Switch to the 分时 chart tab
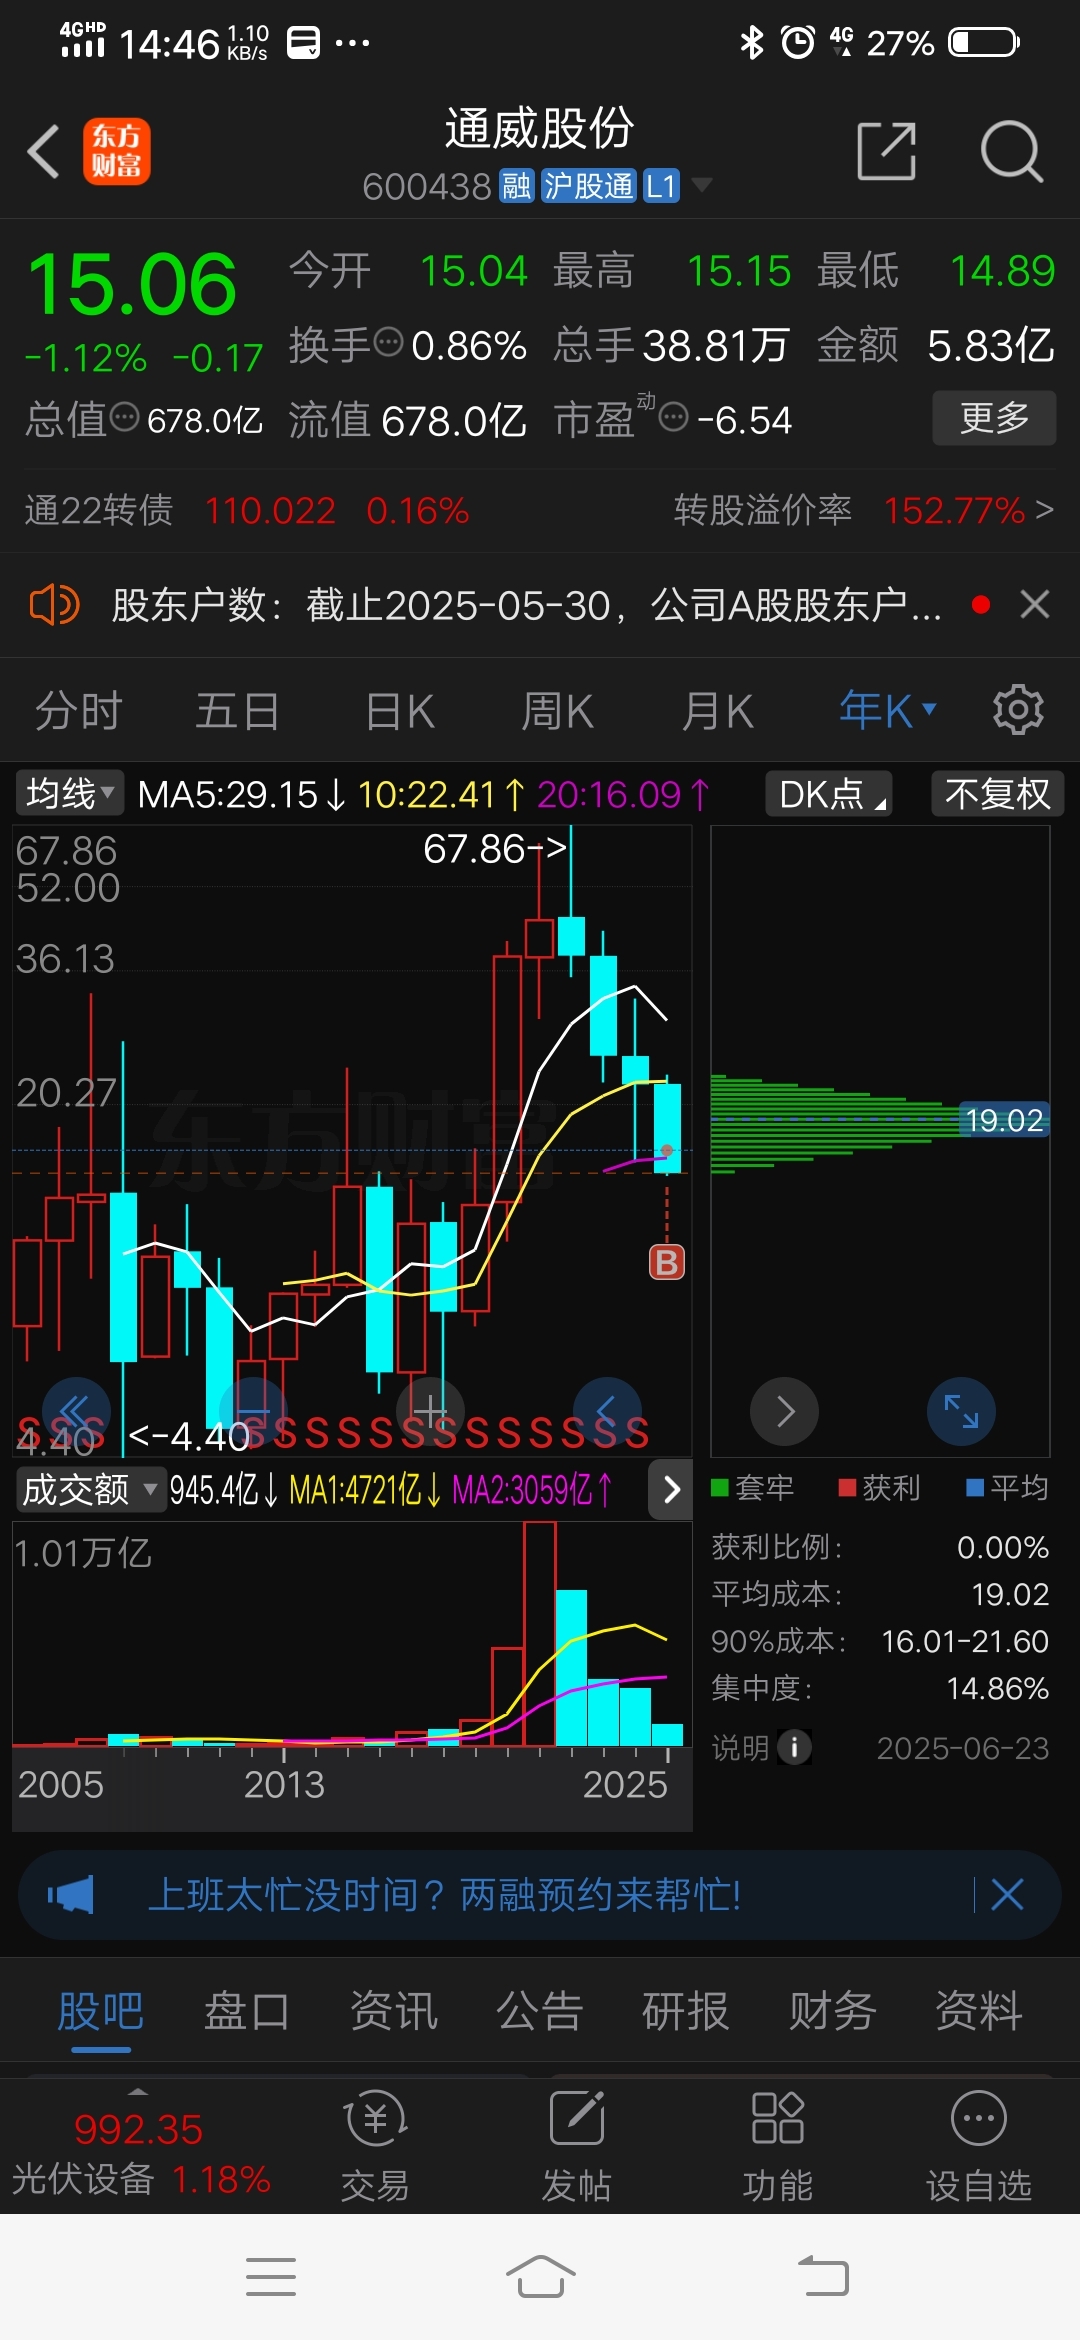 coord(79,712)
